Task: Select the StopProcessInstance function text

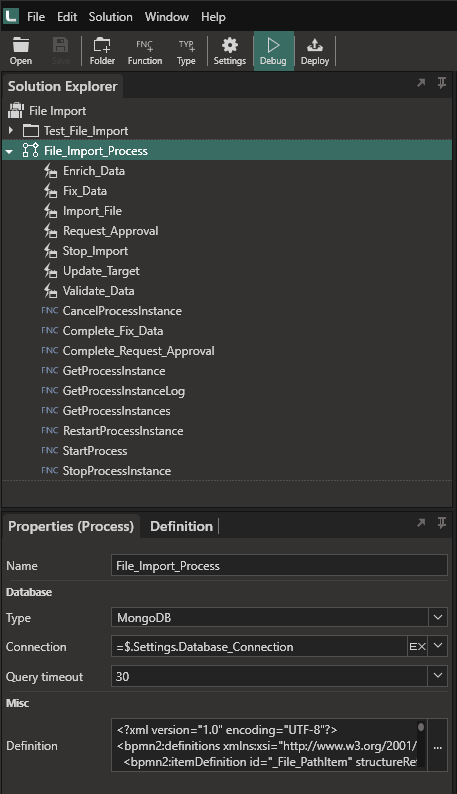Action: point(117,471)
